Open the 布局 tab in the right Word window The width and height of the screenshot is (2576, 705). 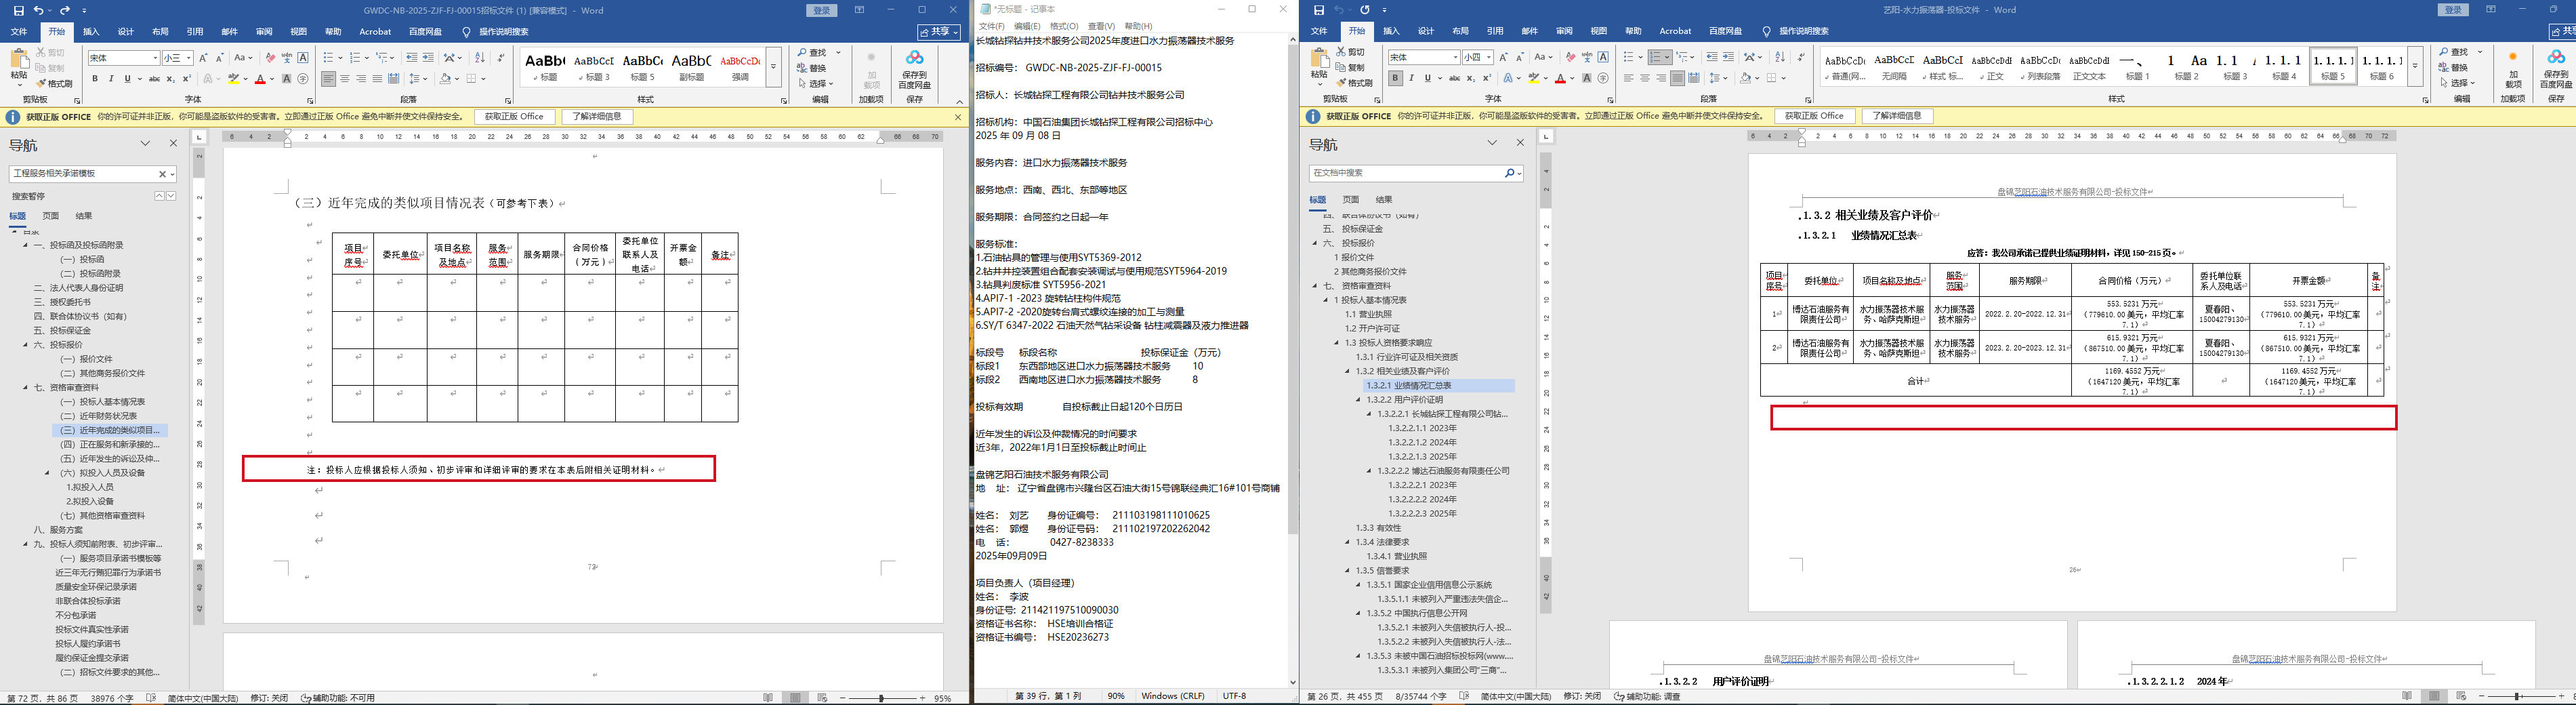point(1461,32)
